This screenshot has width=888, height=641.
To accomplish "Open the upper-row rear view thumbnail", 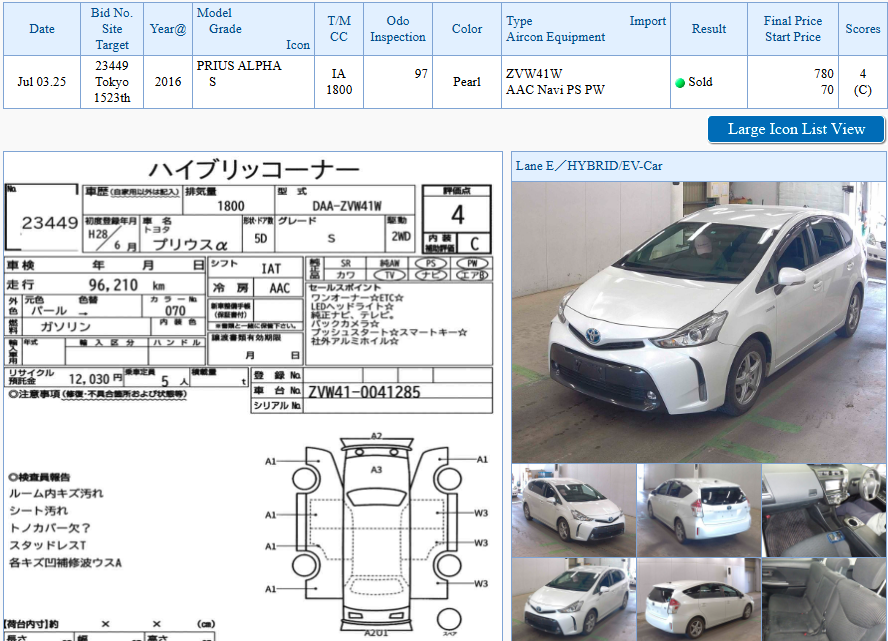I will (x=699, y=511).
